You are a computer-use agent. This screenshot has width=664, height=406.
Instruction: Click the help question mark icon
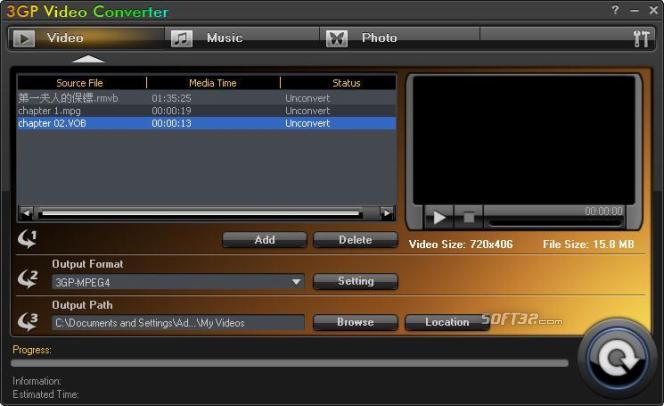[x=615, y=10]
